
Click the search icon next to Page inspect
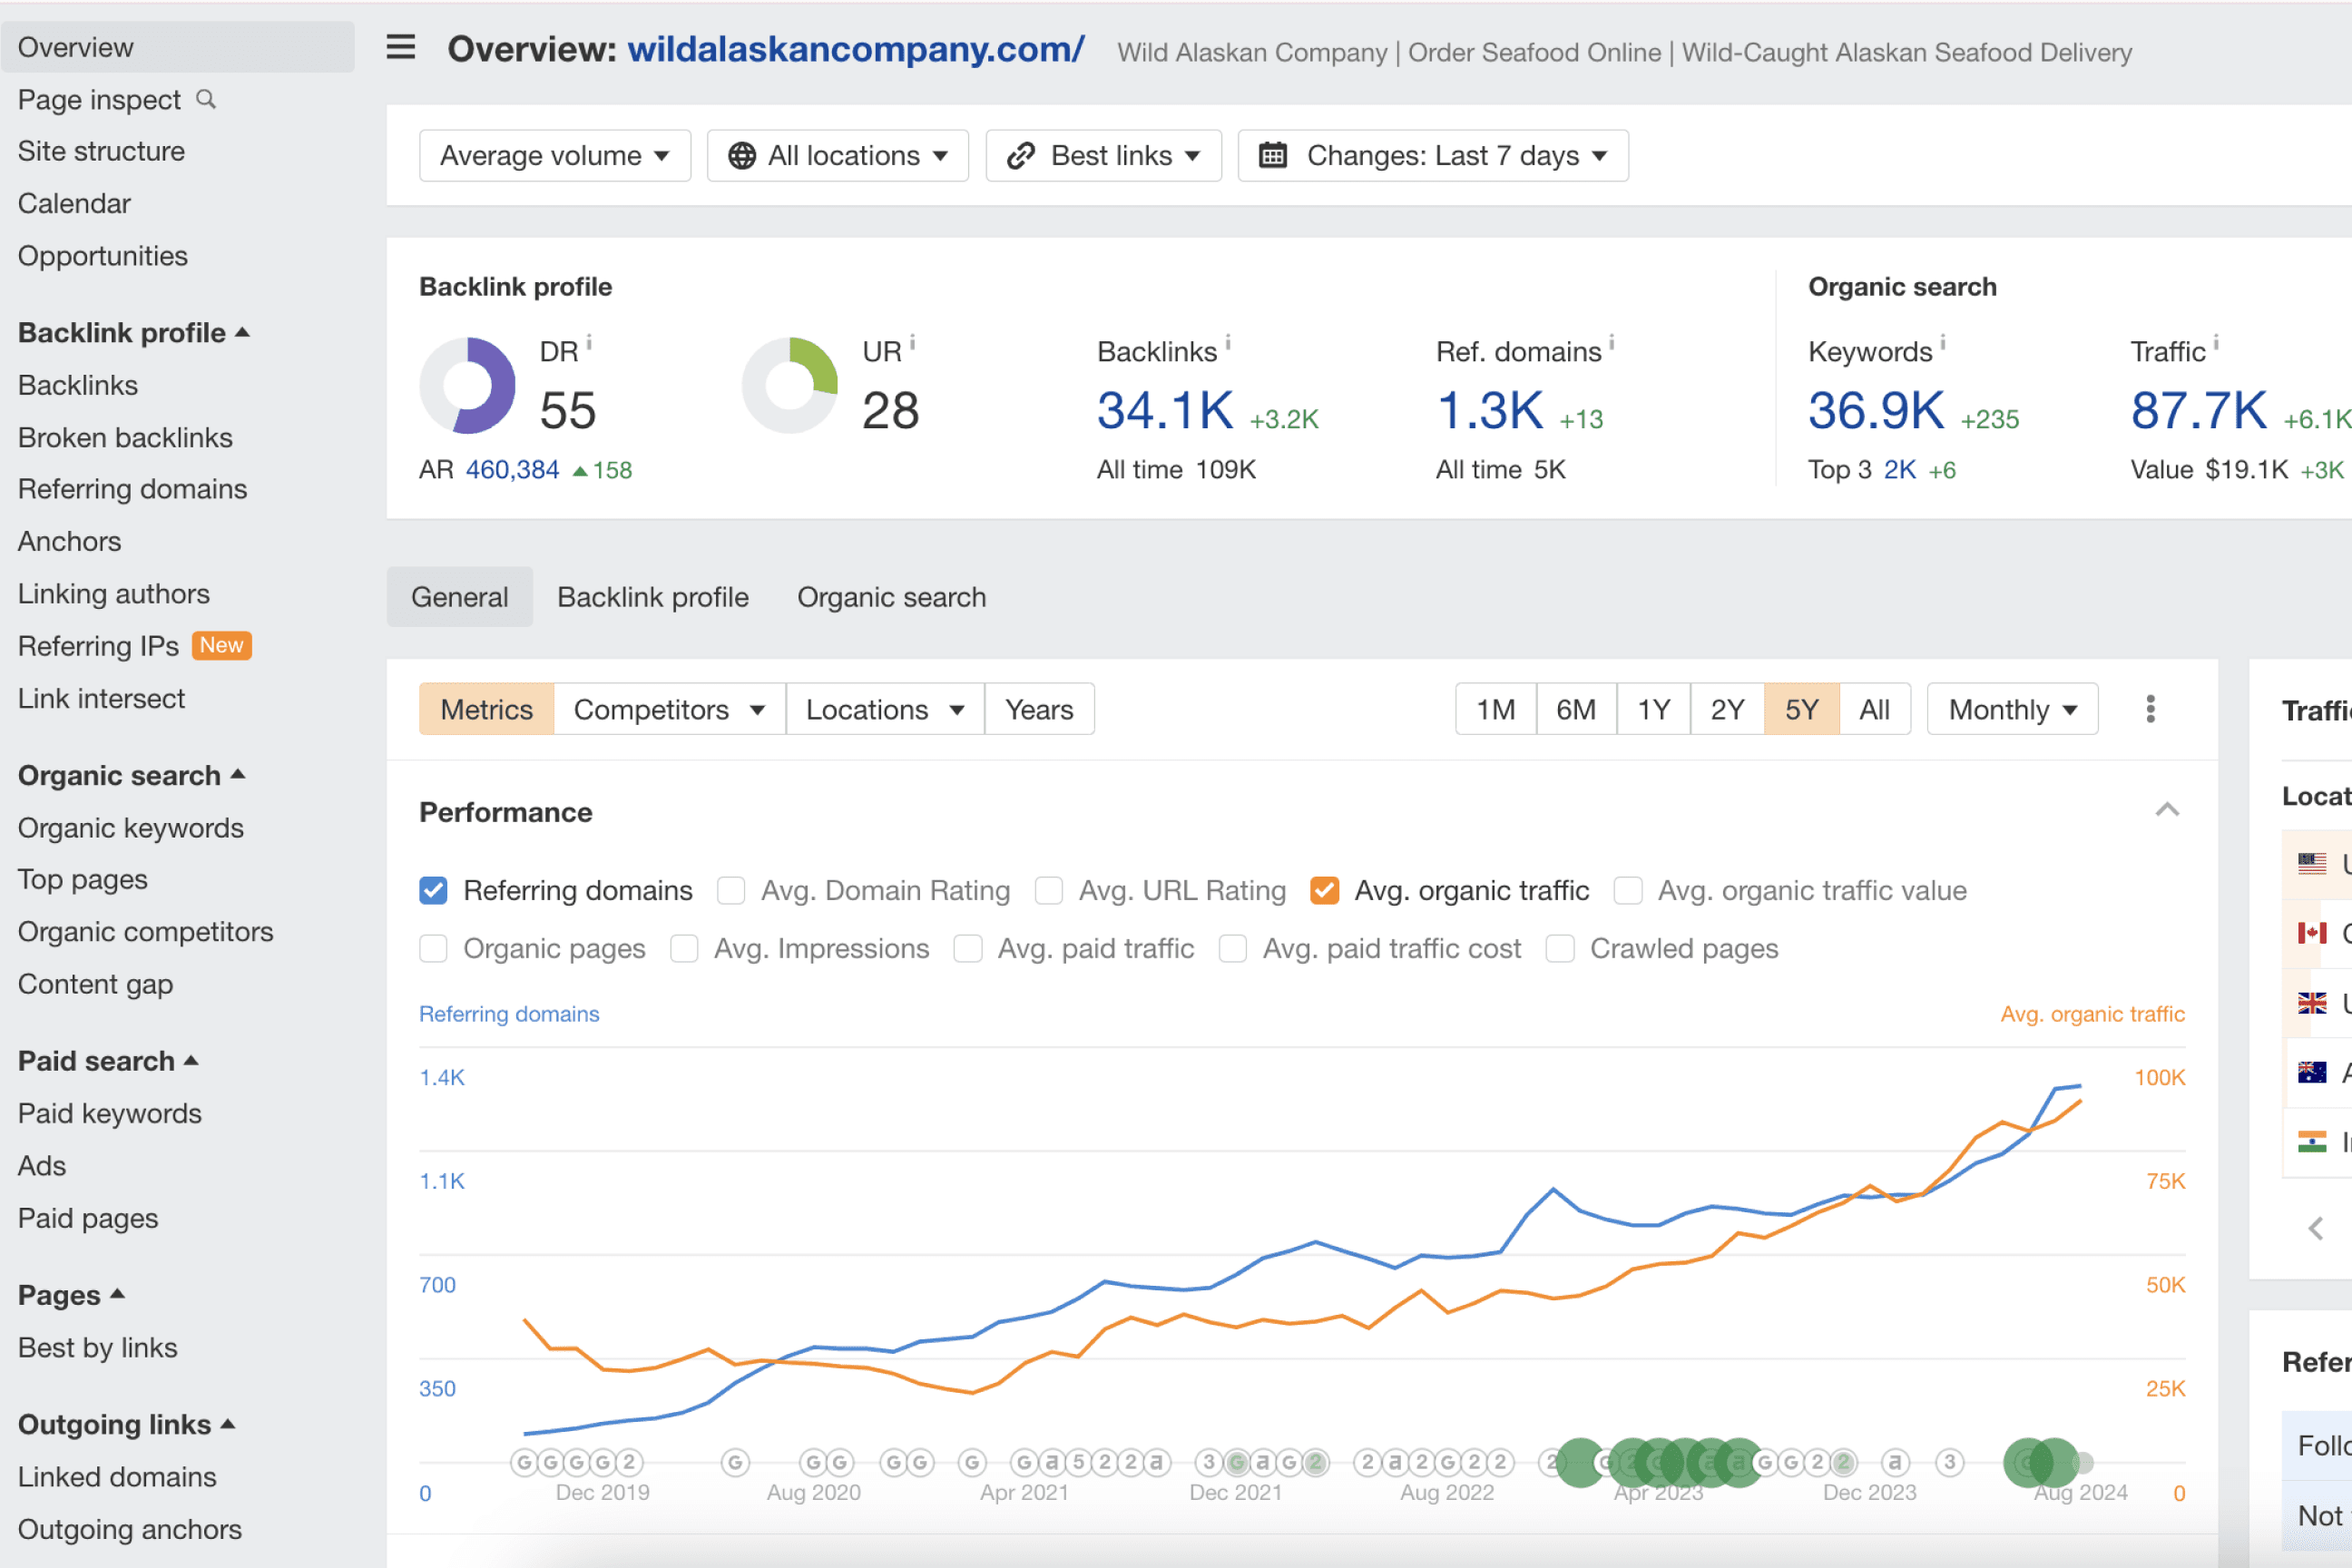(x=206, y=100)
